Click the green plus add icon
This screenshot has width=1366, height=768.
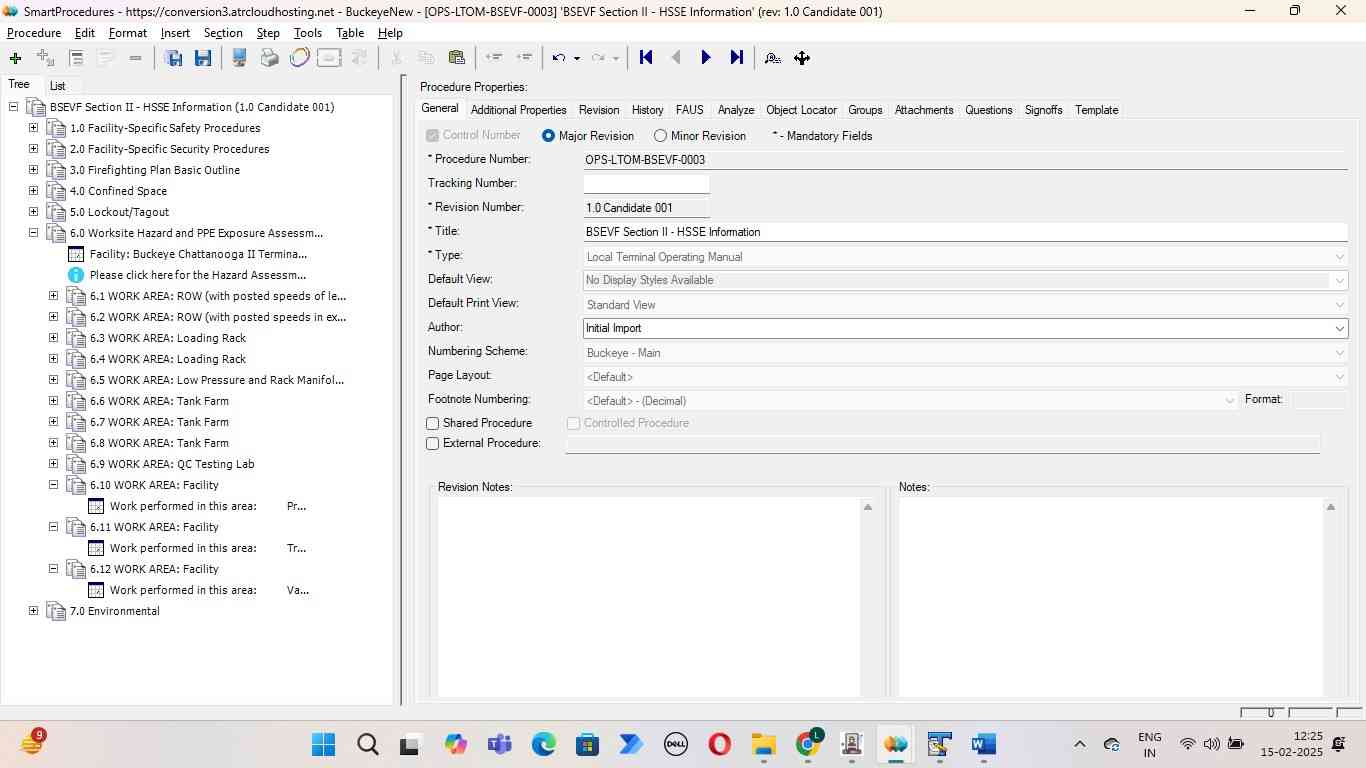(x=15, y=58)
